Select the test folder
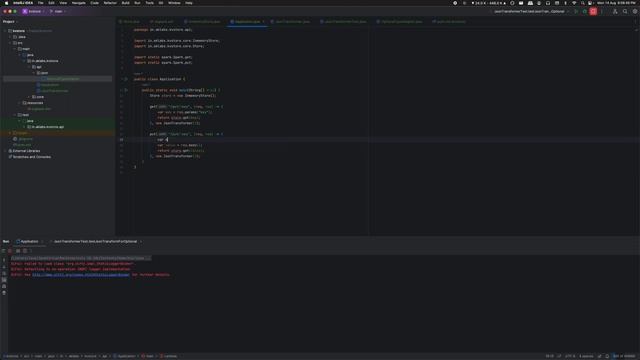The image size is (640, 360). coord(23,115)
